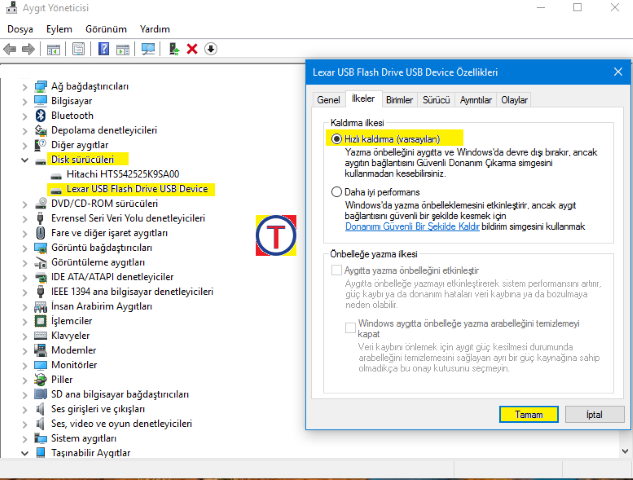Select the Hızlı kaldırma (varsayılan) radio button

[x=336, y=139]
